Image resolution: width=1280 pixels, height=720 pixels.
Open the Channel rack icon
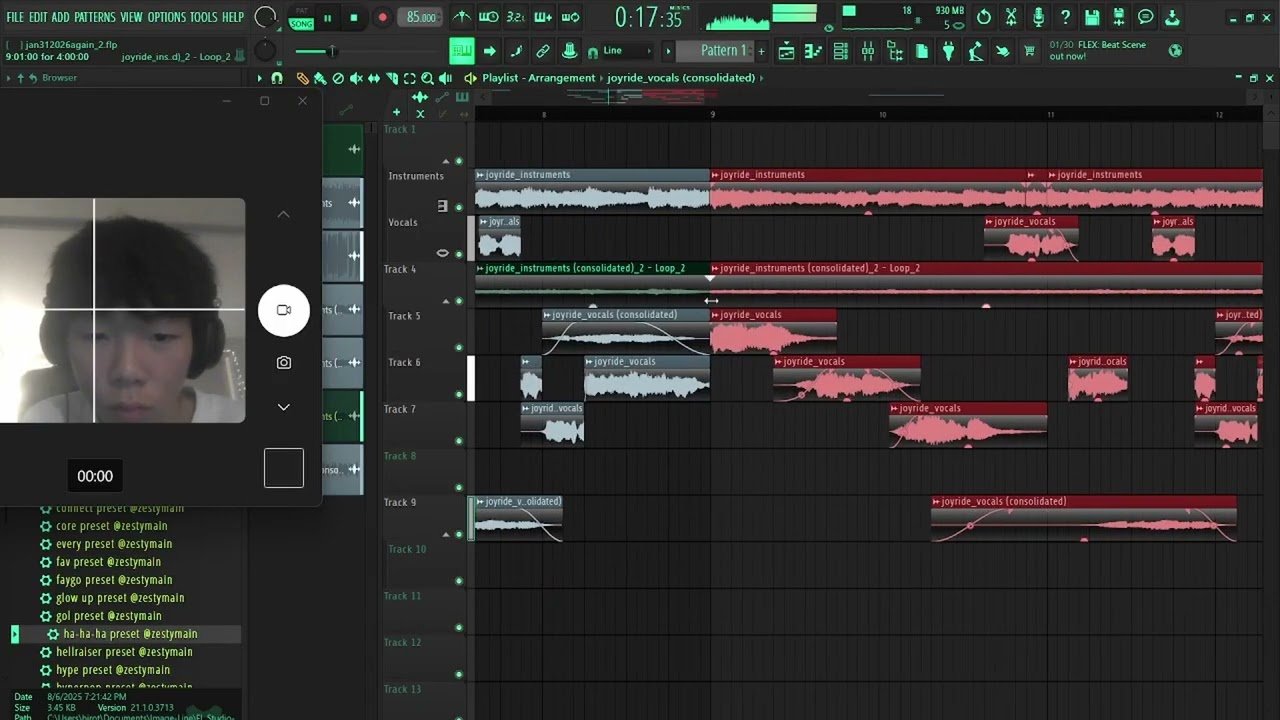tap(840, 51)
